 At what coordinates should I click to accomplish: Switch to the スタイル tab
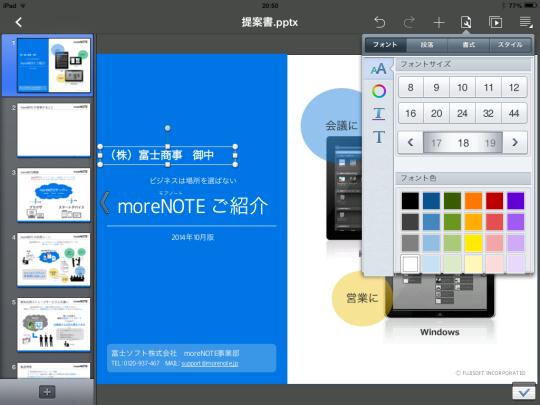(510, 45)
